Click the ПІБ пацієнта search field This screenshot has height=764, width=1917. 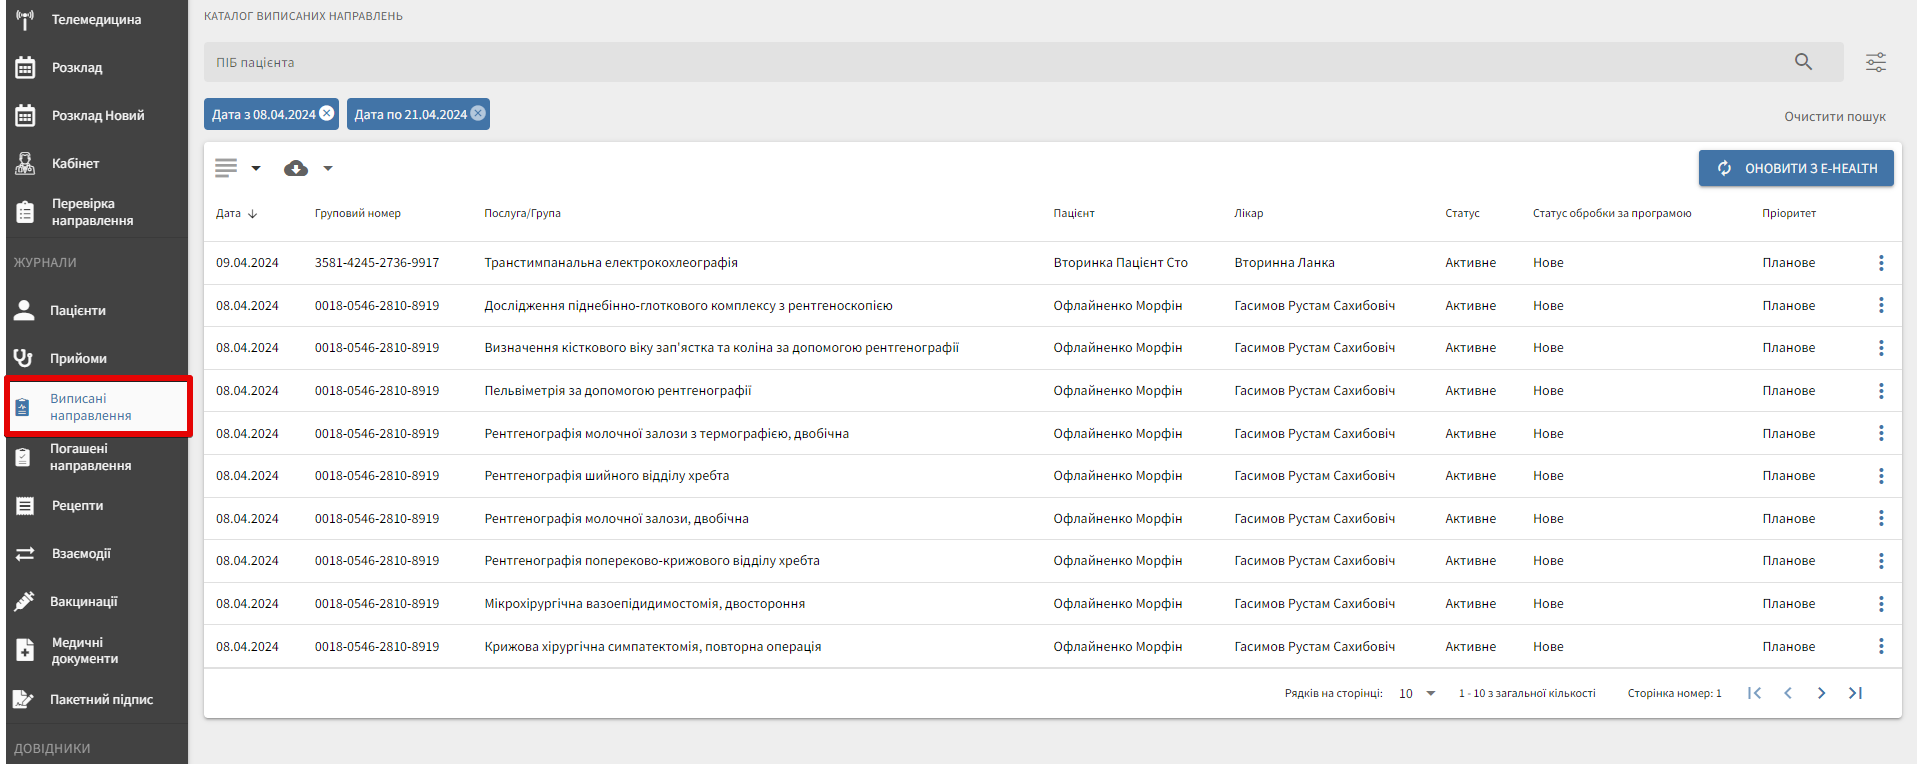coord(990,62)
